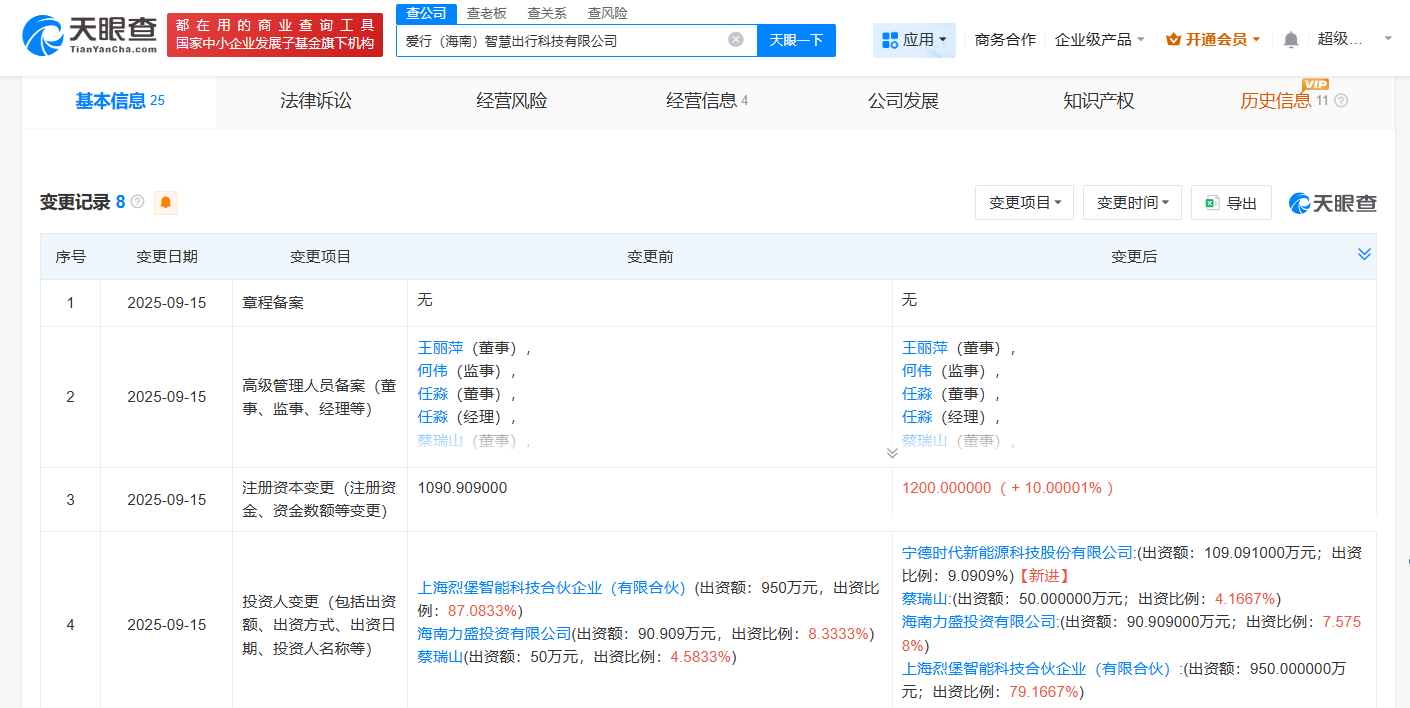
Task: Clear the search box using the X icon
Action: pos(734,40)
